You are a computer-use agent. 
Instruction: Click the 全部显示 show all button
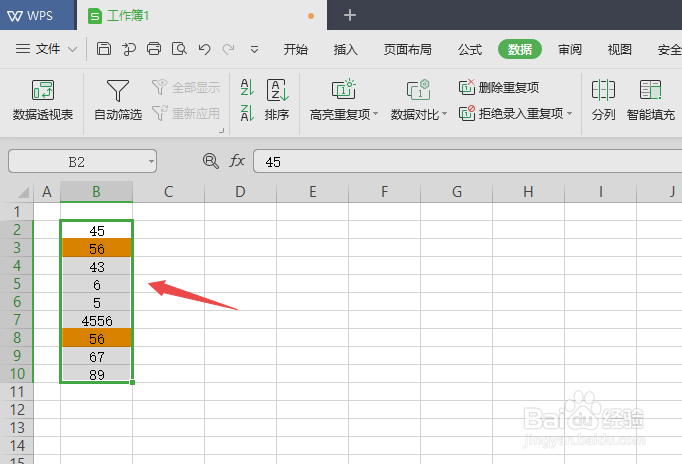(x=186, y=87)
